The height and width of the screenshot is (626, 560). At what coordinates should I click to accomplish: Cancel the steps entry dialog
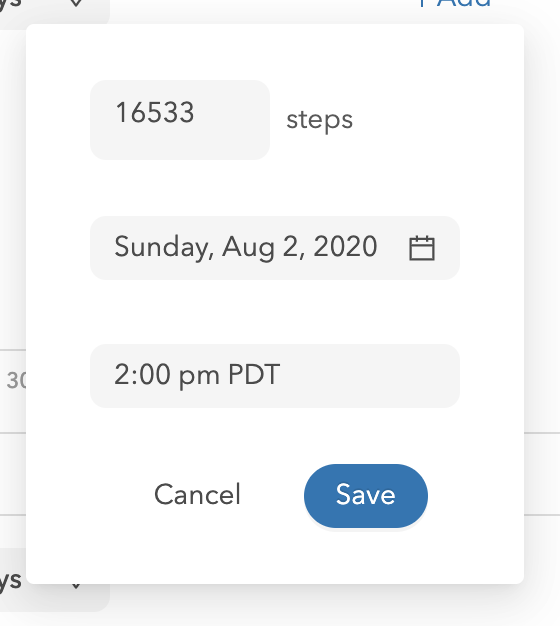point(197,495)
